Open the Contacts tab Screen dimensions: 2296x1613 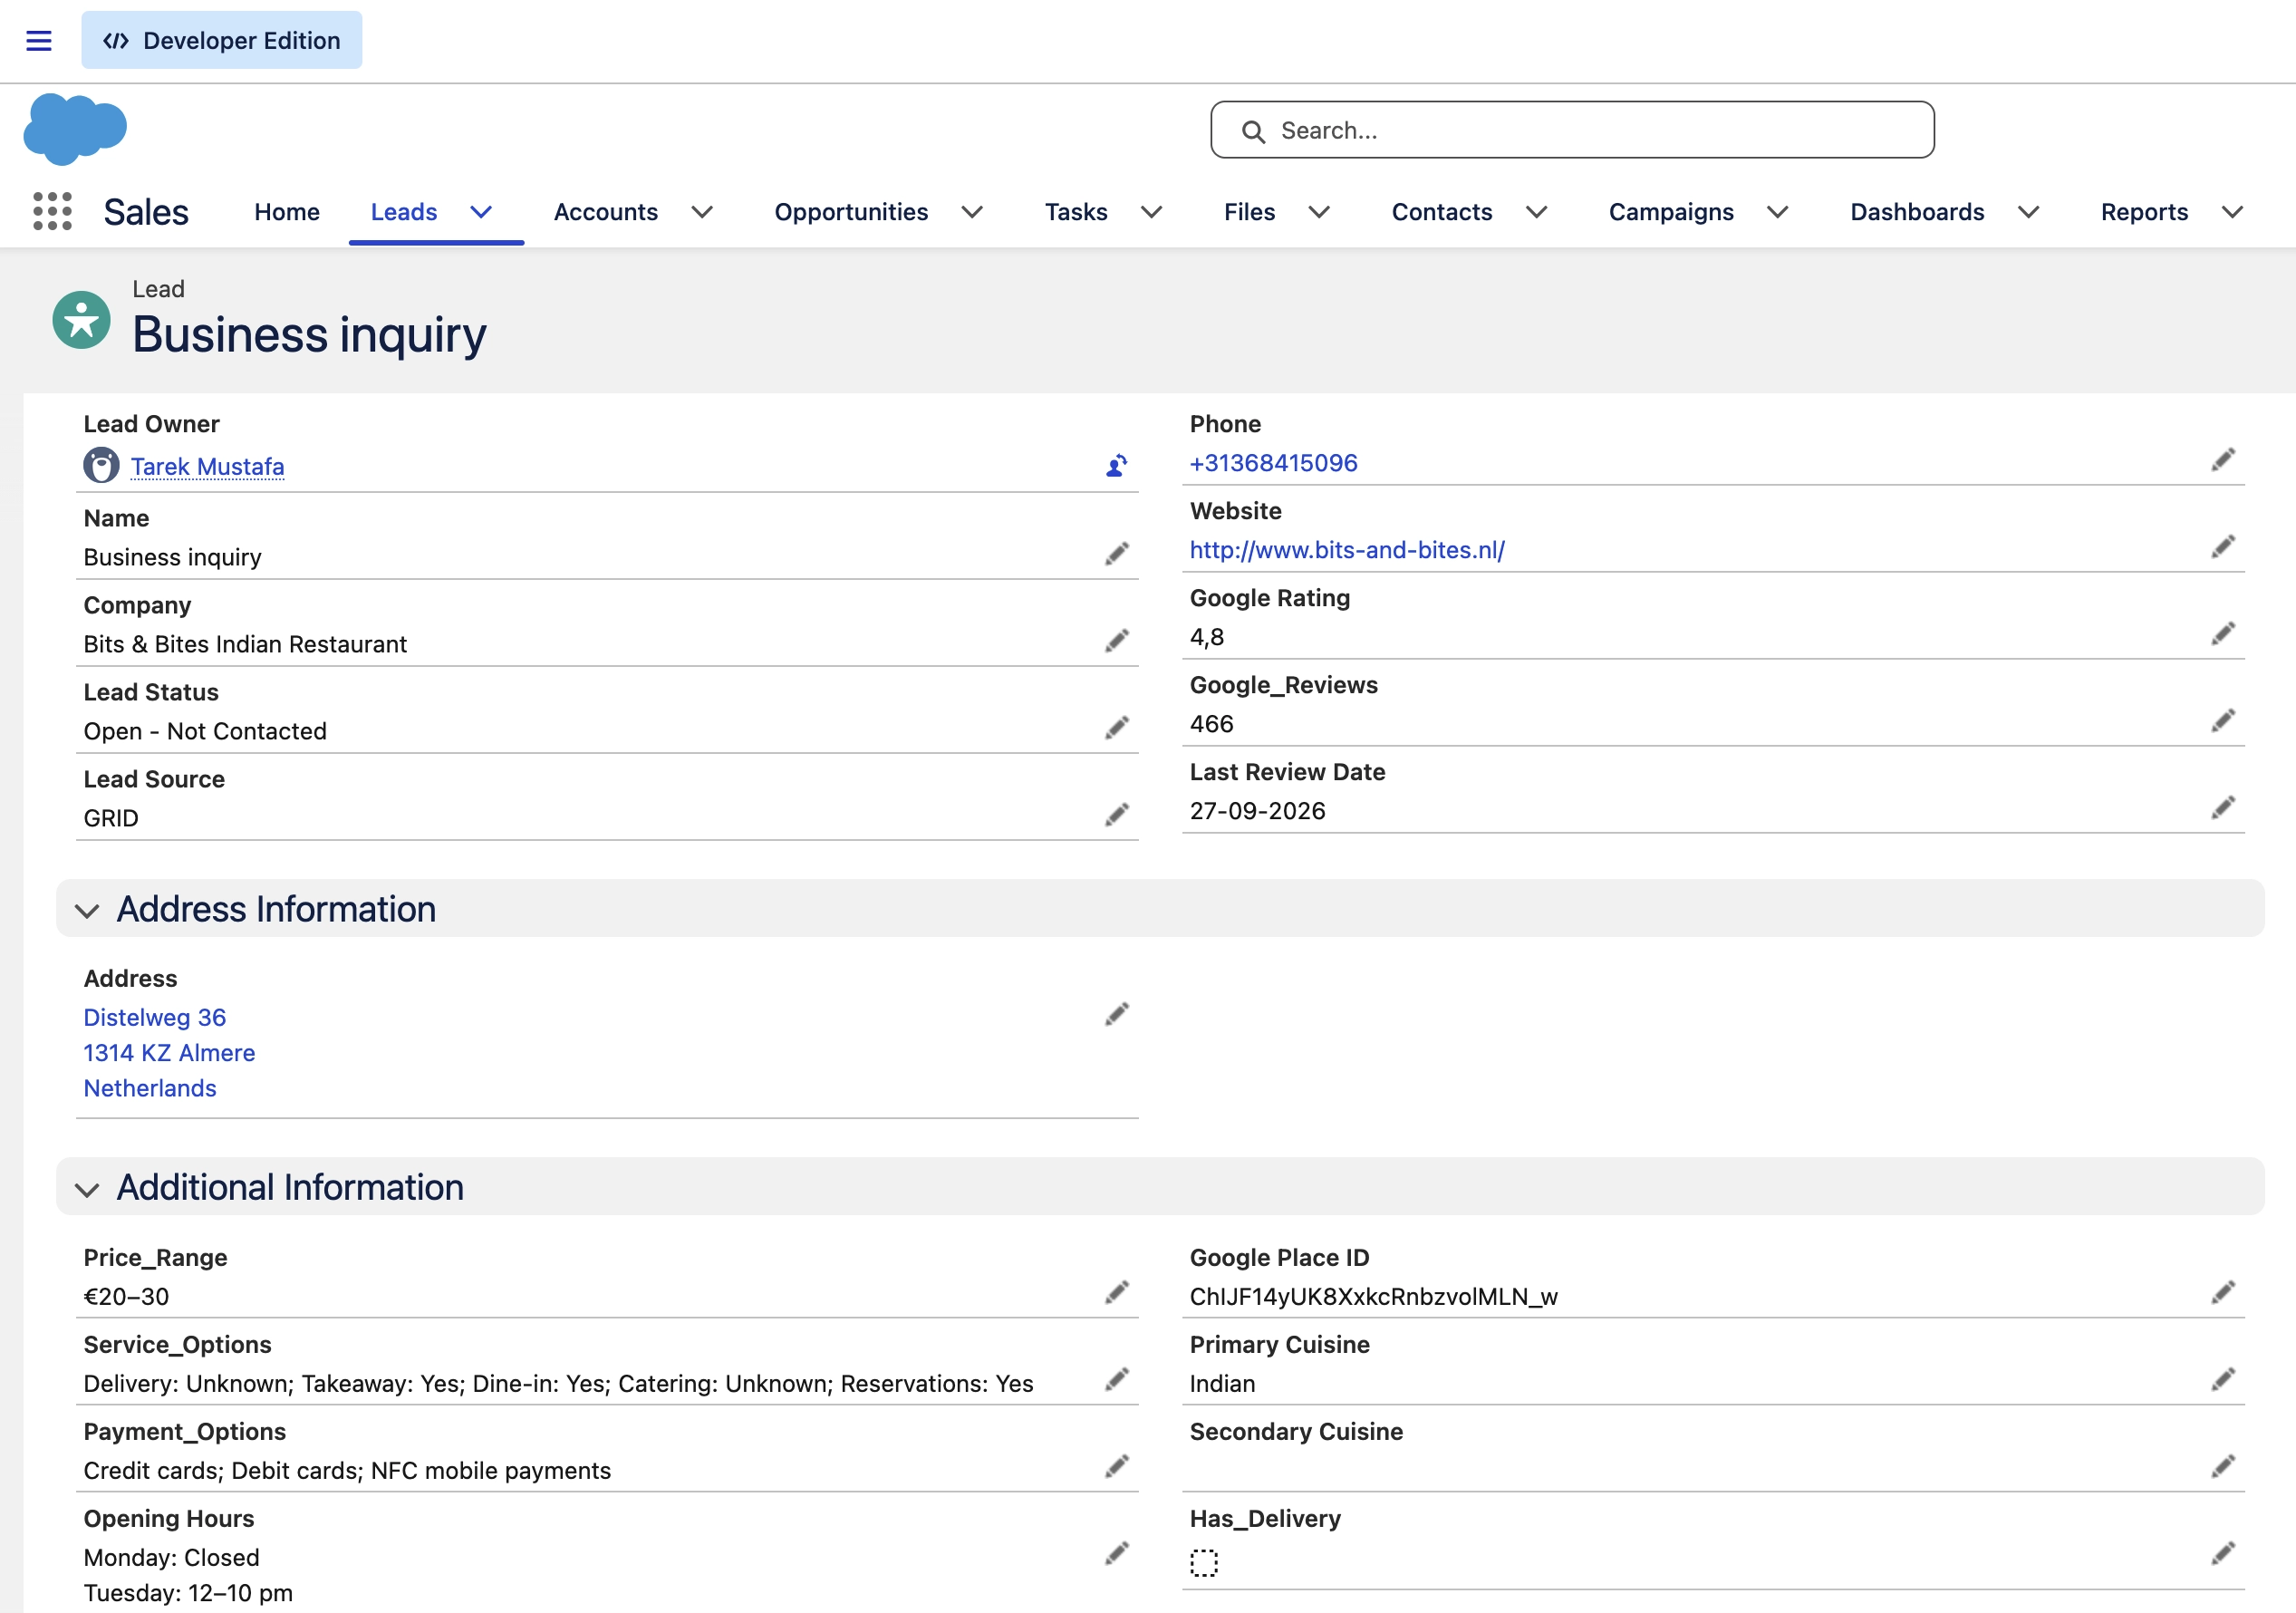pos(1442,212)
